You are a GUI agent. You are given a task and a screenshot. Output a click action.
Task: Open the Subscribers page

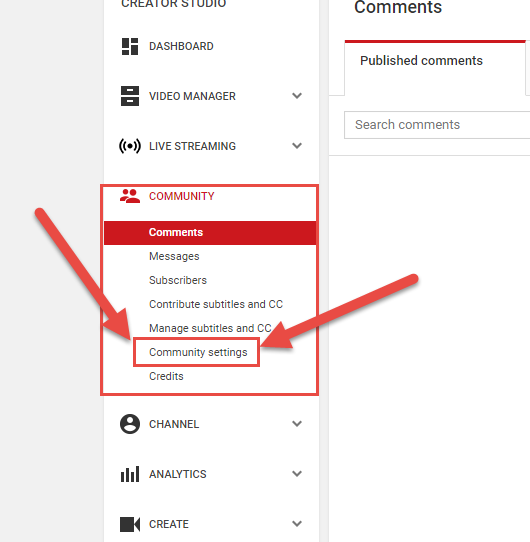click(x=178, y=280)
